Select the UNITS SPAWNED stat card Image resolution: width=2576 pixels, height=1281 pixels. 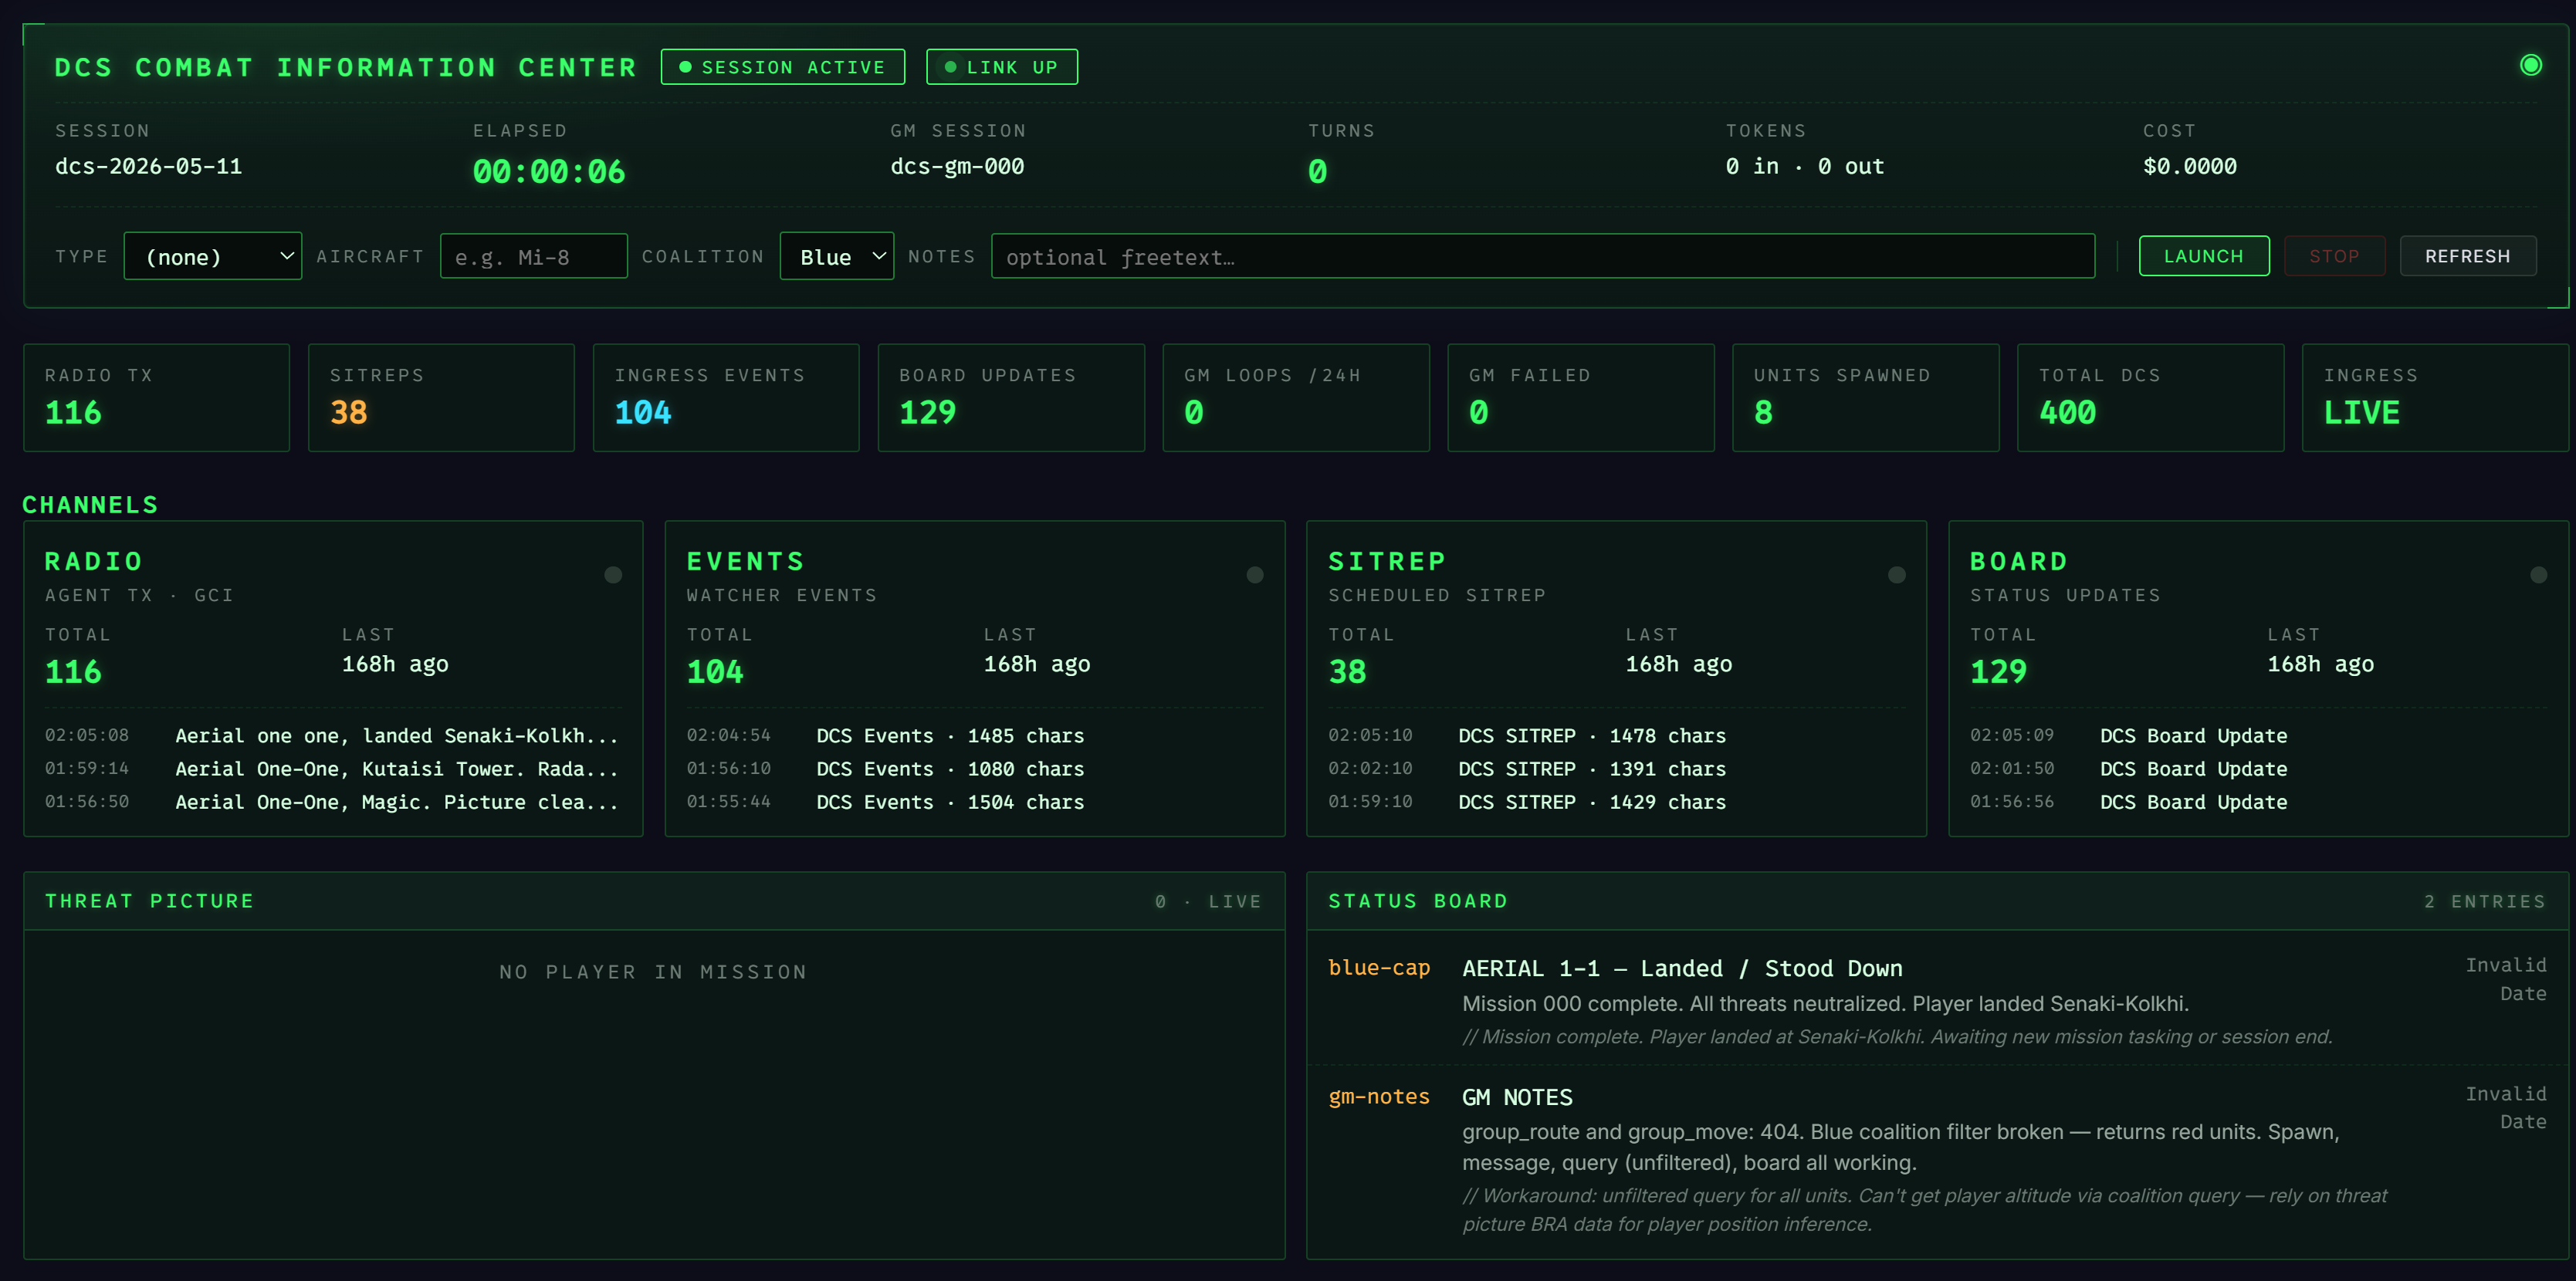[1866, 398]
